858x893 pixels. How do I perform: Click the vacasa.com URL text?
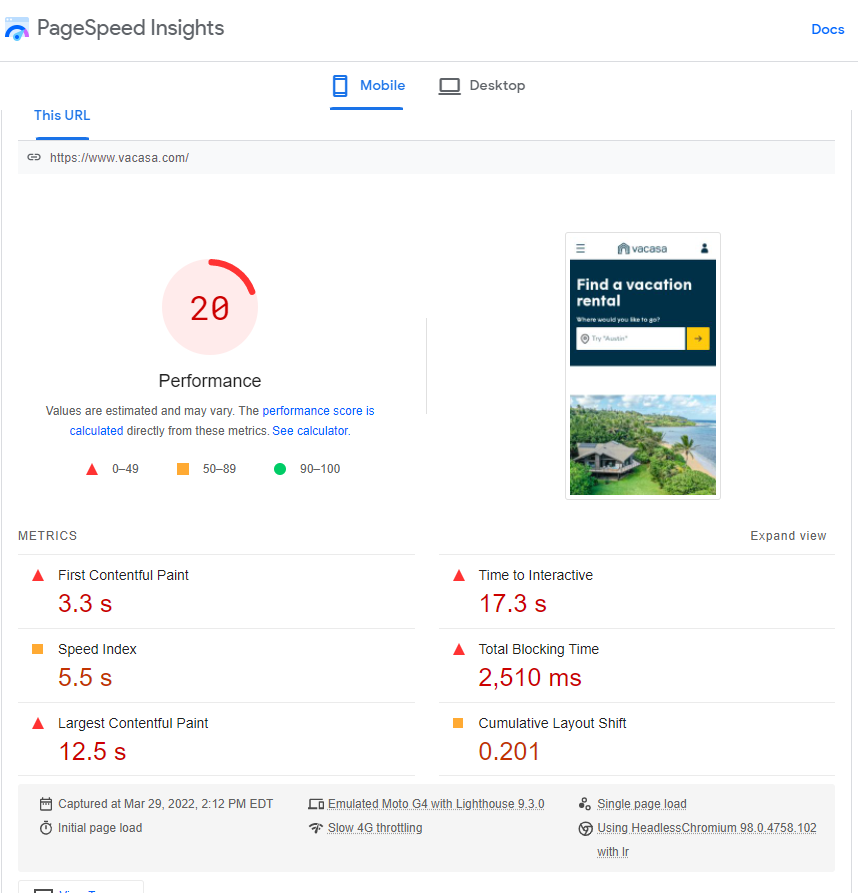point(120,158)
